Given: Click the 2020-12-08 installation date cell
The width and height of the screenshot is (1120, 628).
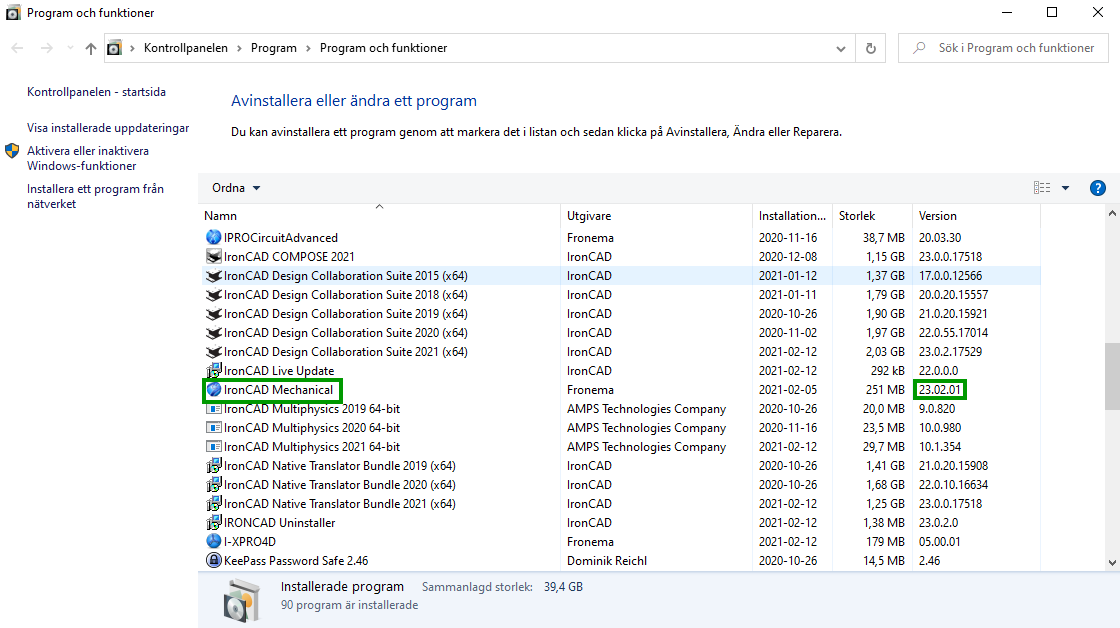Looking at the screenshot, I should (x=788, y=256).
